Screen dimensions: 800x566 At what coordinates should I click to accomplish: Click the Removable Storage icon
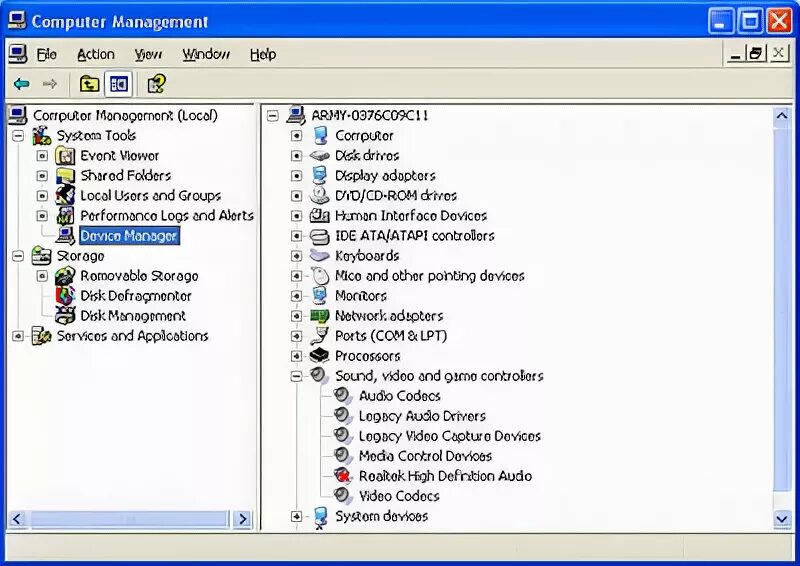pos(65,276)
